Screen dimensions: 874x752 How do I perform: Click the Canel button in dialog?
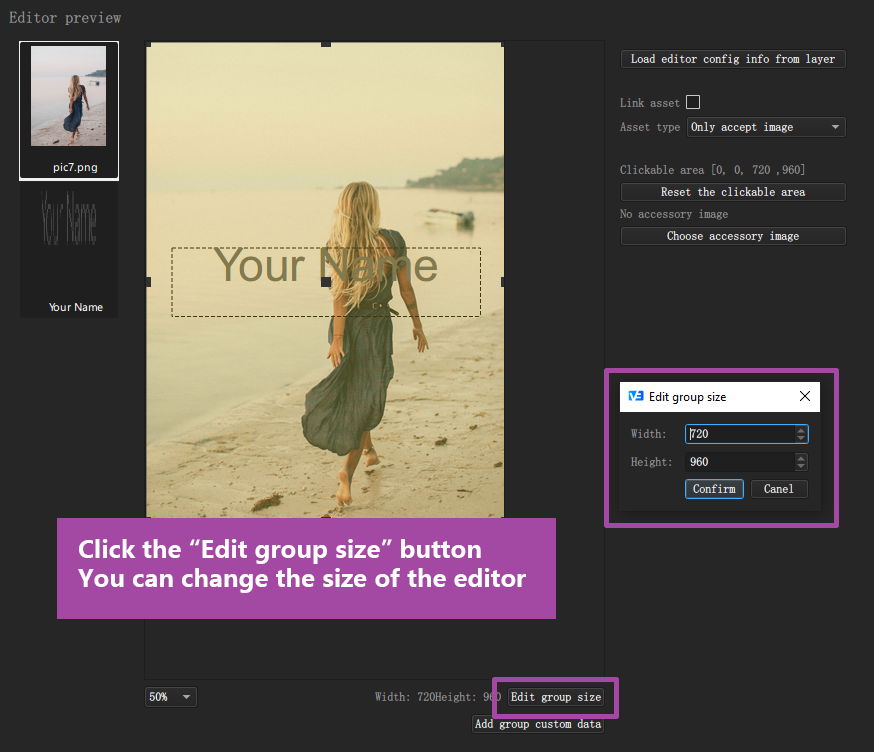[779, 489]
